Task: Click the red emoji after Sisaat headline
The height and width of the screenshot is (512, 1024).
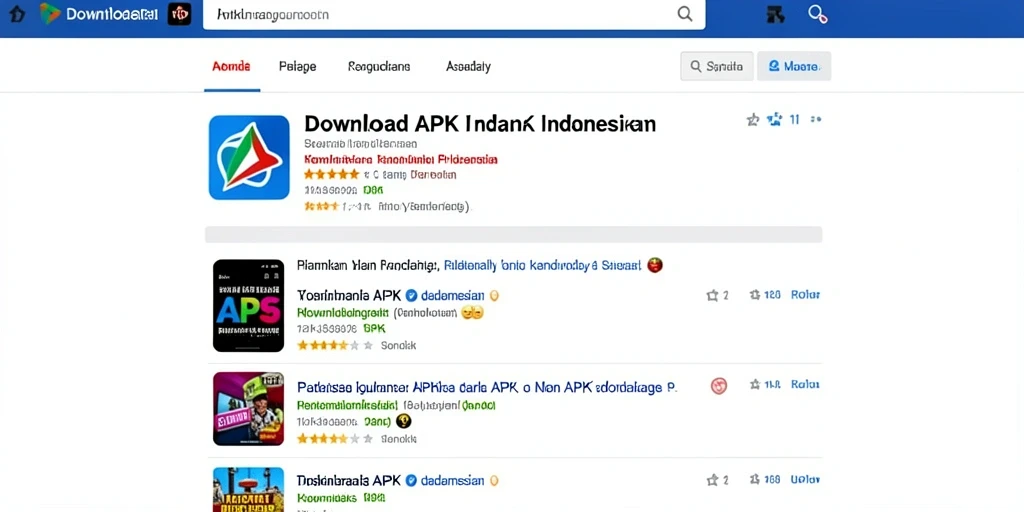Action: [x=655, y=265]
